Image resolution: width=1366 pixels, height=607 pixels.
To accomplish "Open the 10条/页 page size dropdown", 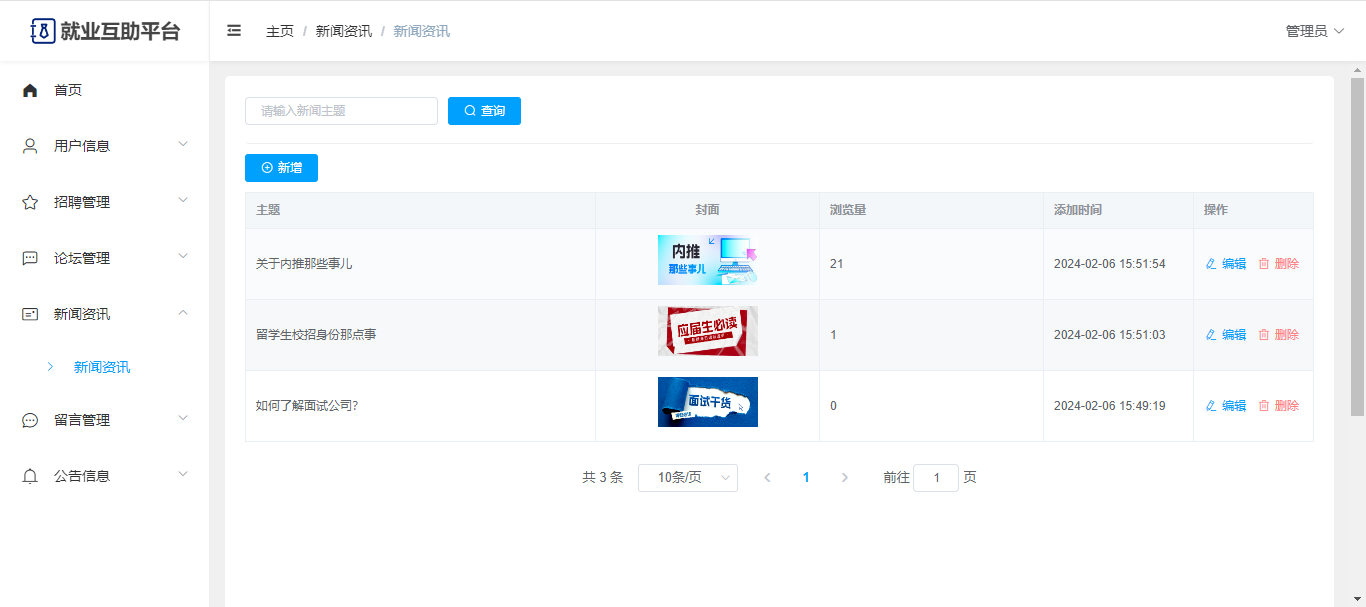I will pyautogui.click(x=687, y=478).
